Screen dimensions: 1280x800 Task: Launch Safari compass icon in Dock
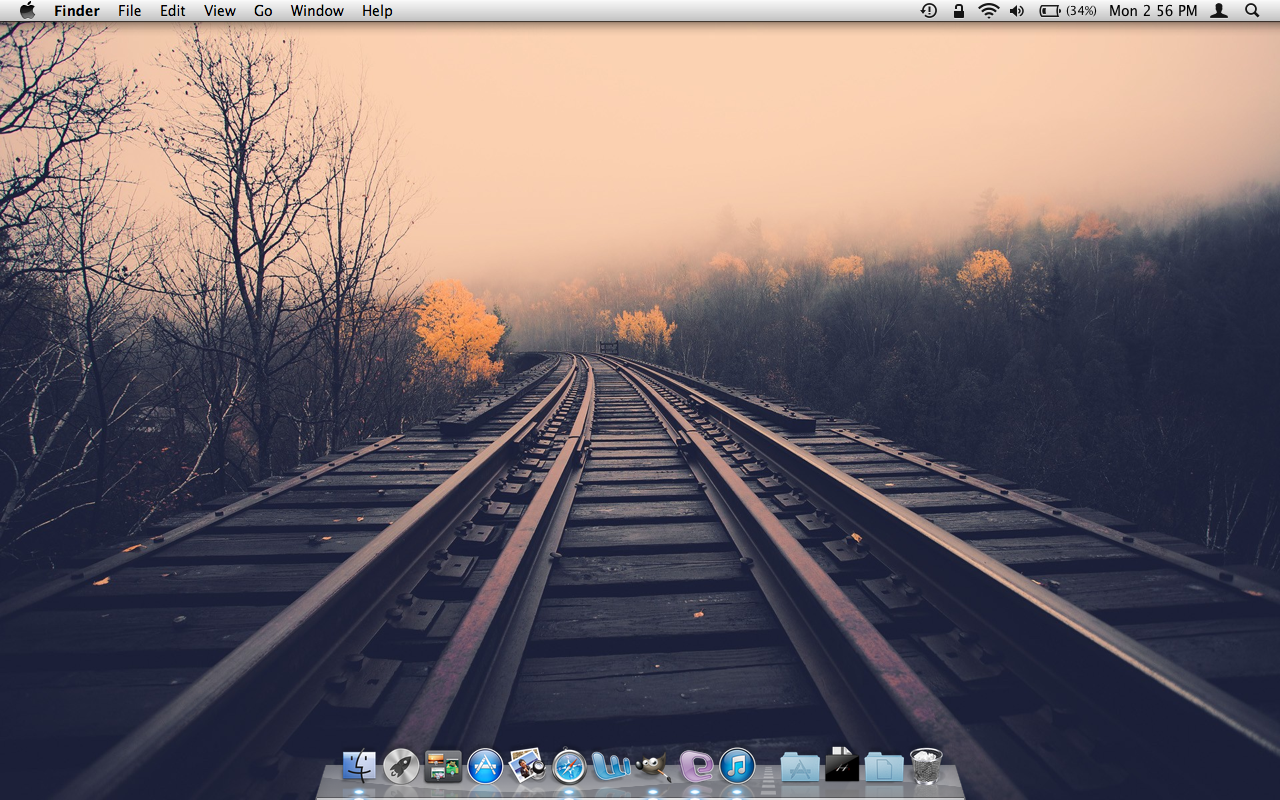569,767
